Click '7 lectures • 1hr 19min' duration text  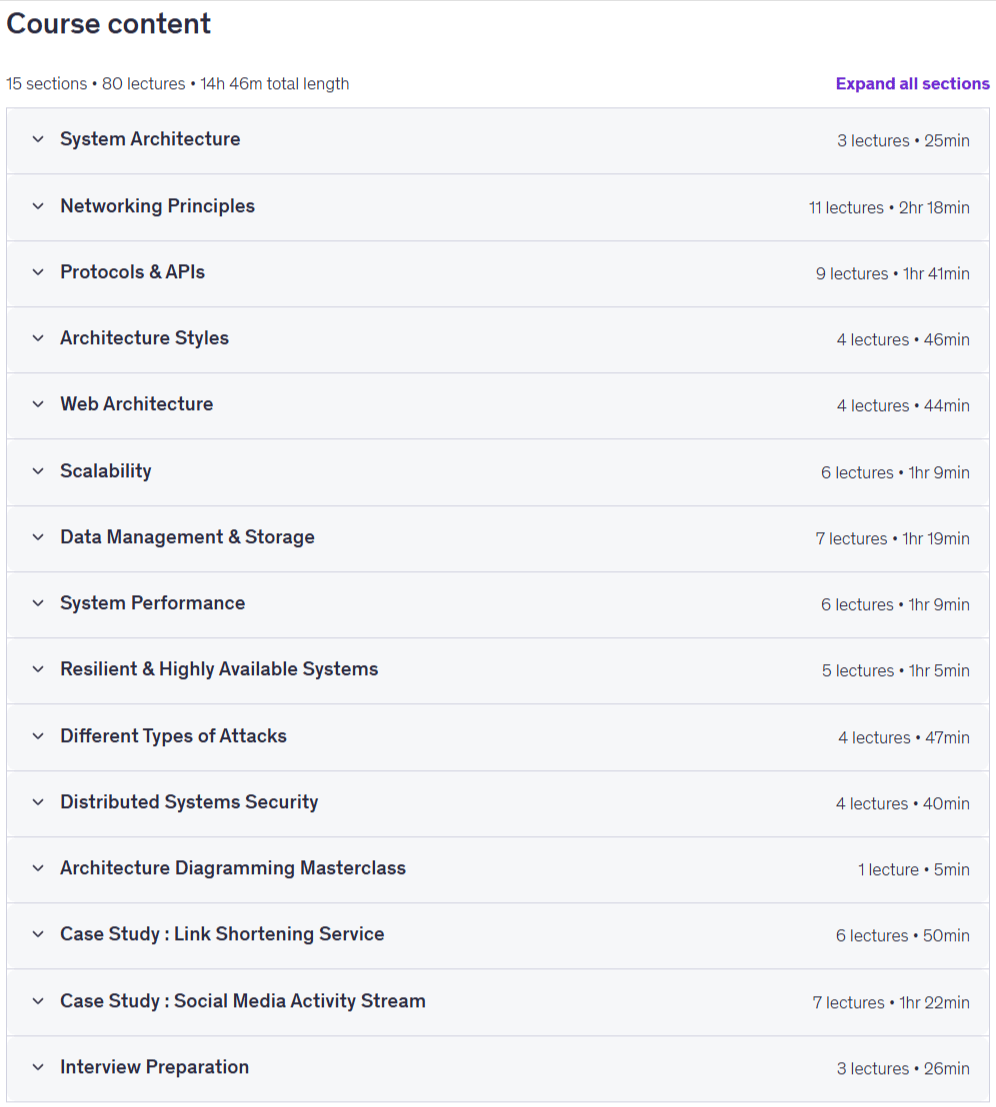click(893, 539)
